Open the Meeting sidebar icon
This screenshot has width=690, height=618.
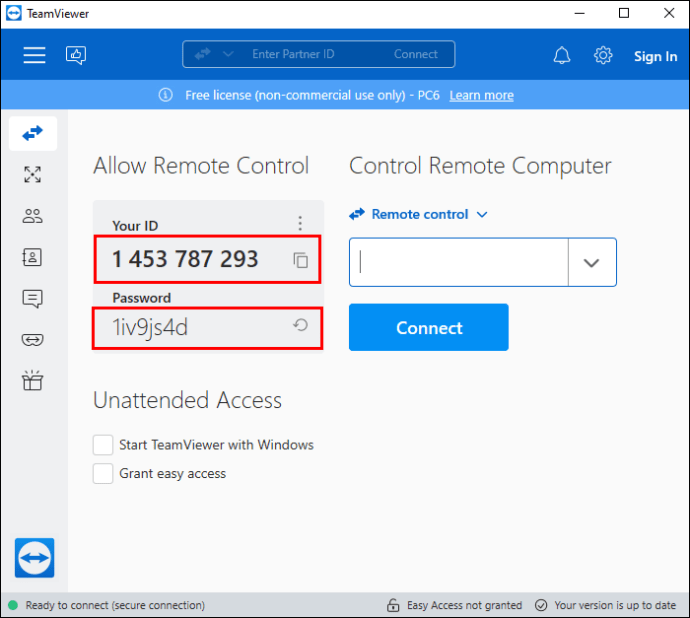coord(33,216)
